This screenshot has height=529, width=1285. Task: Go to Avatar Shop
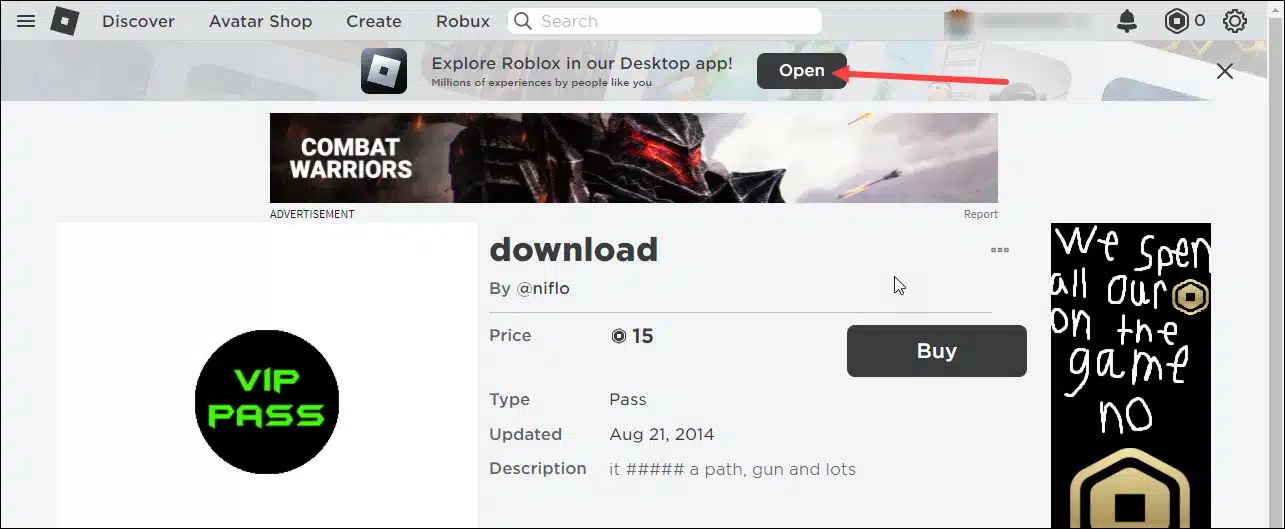[260, 21]
